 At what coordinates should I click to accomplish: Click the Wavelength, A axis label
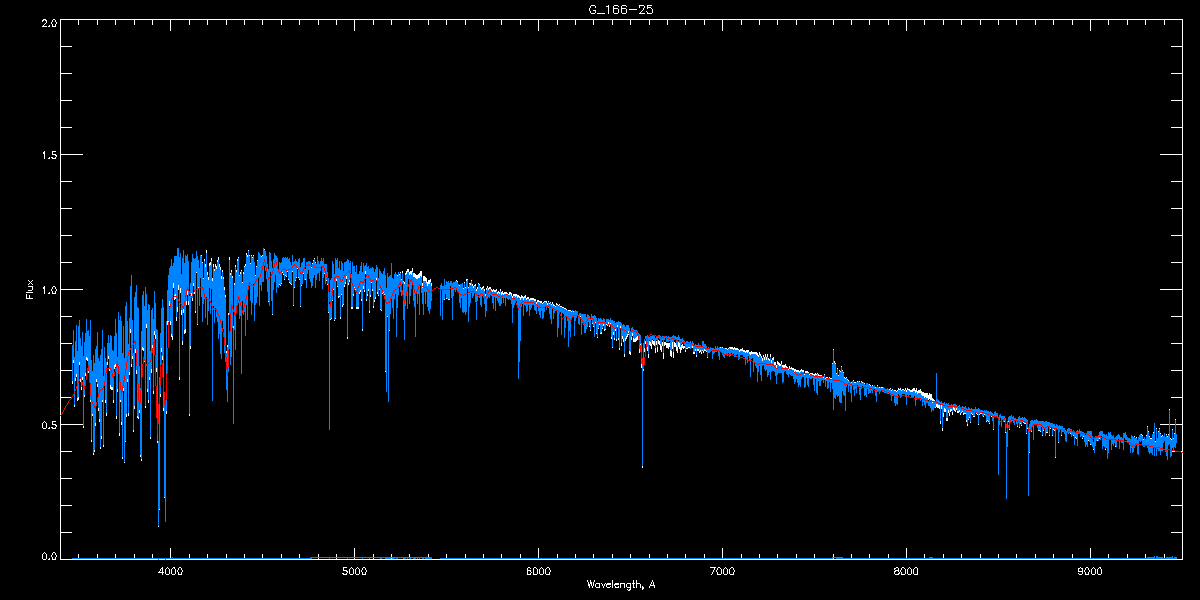coord(620,584)
